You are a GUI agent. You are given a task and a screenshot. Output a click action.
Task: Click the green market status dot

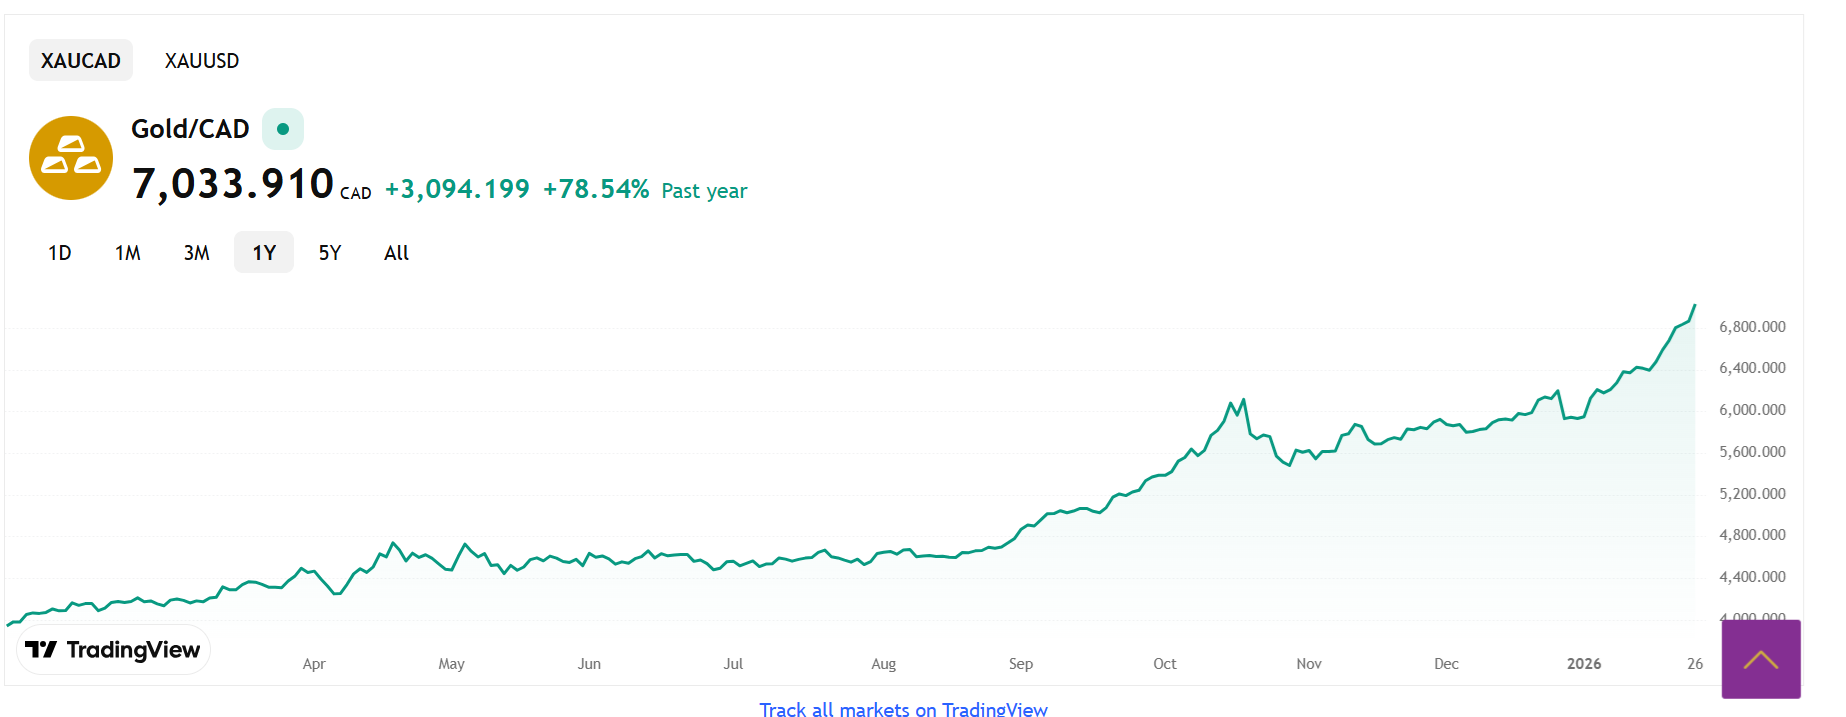tap(283, 129)
